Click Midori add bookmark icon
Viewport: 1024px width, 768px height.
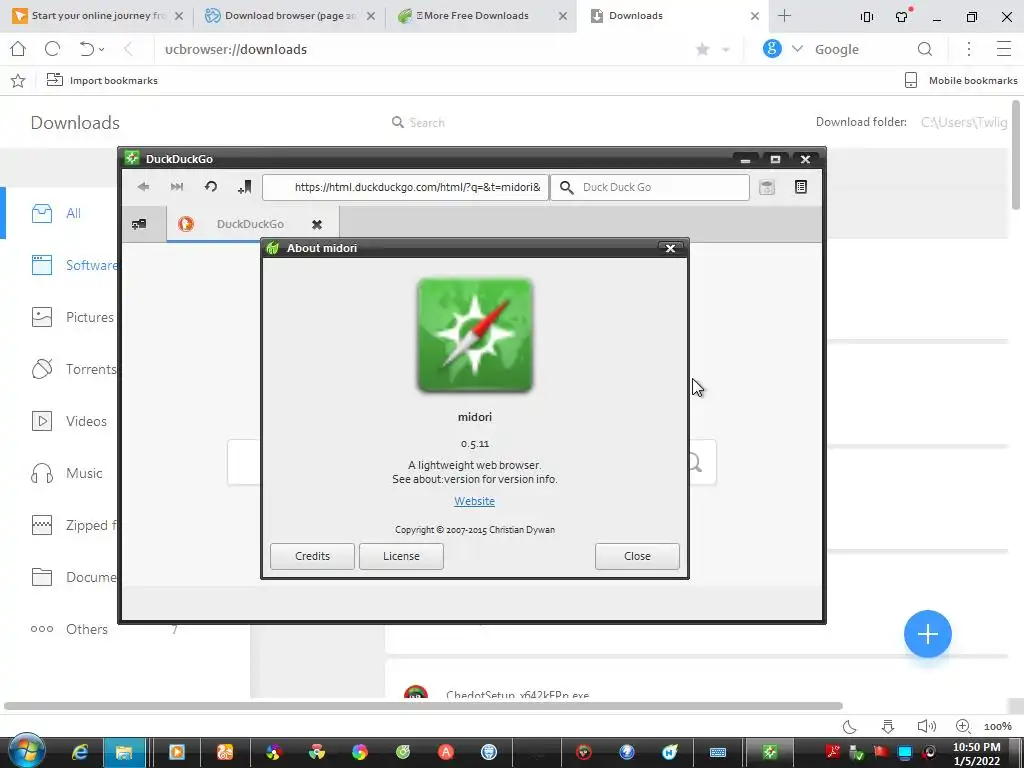pos(245,187)
